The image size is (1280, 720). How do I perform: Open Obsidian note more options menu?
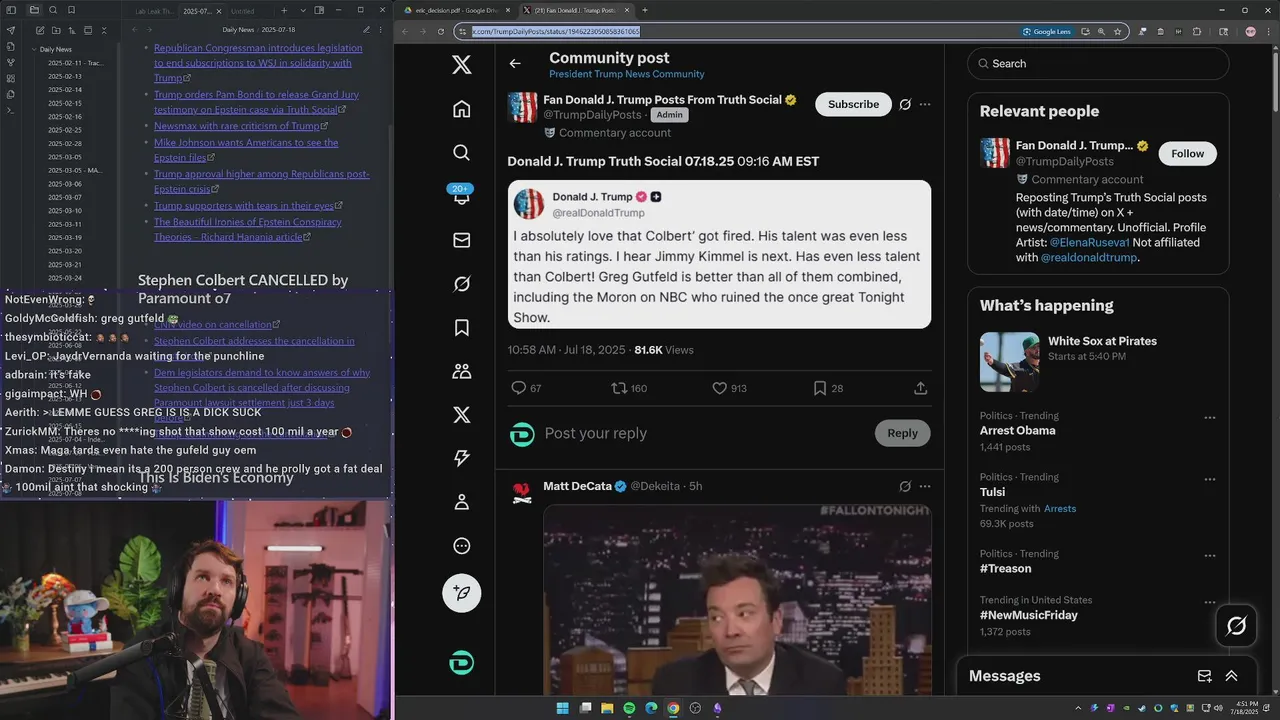pos(380,30)
